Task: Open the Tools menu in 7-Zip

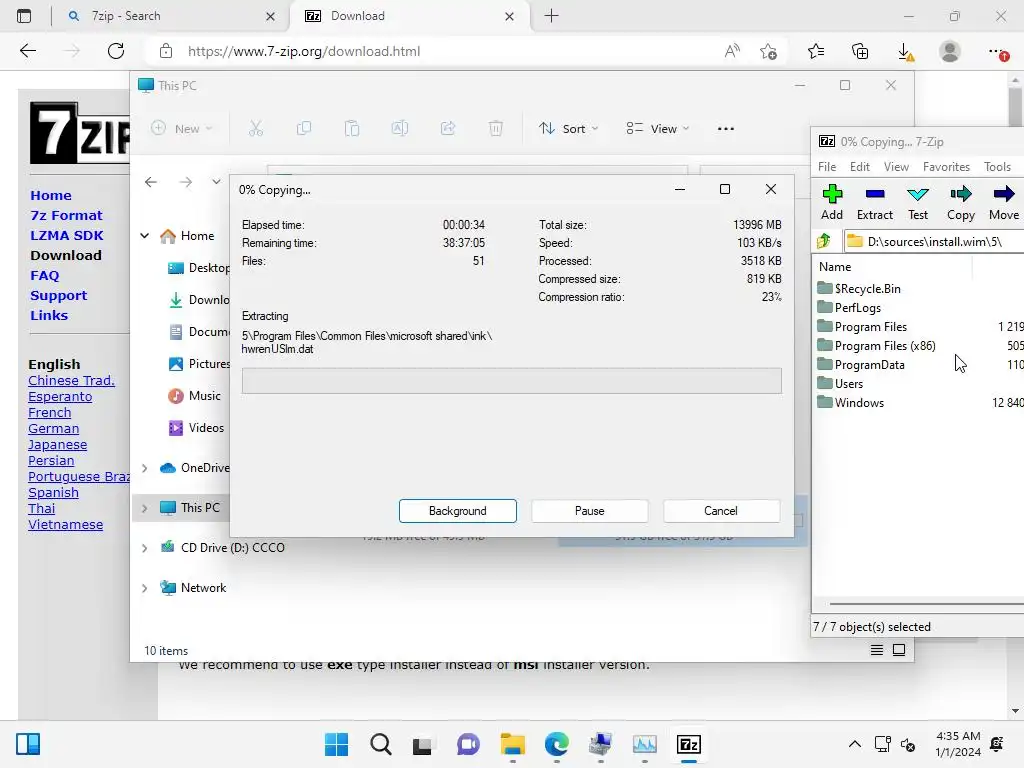Action: coord(997,167)
